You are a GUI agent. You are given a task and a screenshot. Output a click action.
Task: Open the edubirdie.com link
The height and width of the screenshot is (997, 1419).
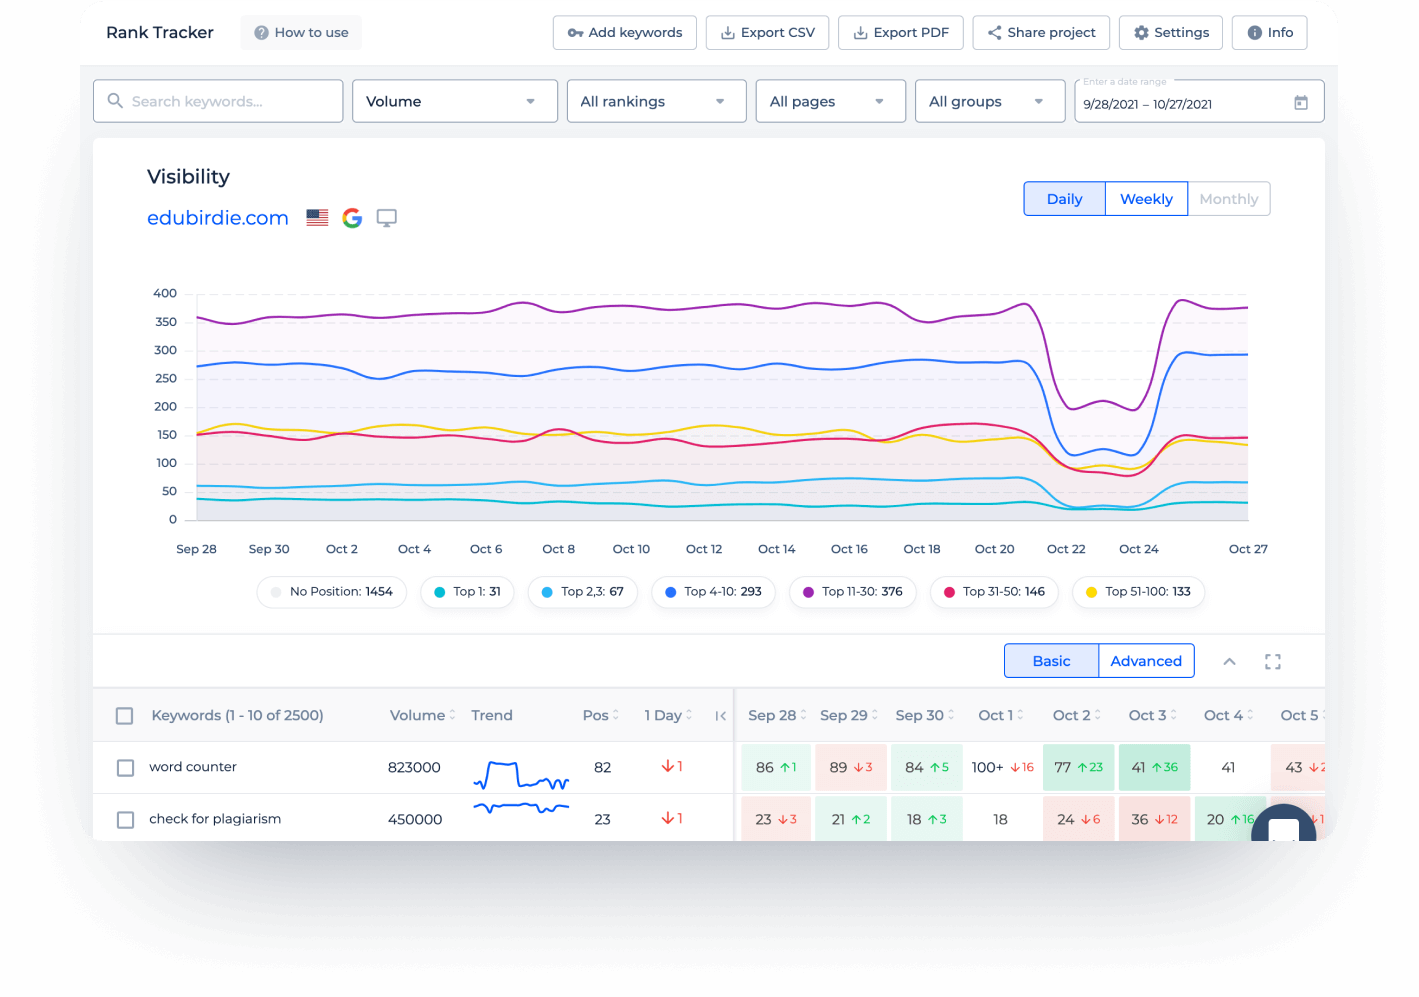point(218,218)
